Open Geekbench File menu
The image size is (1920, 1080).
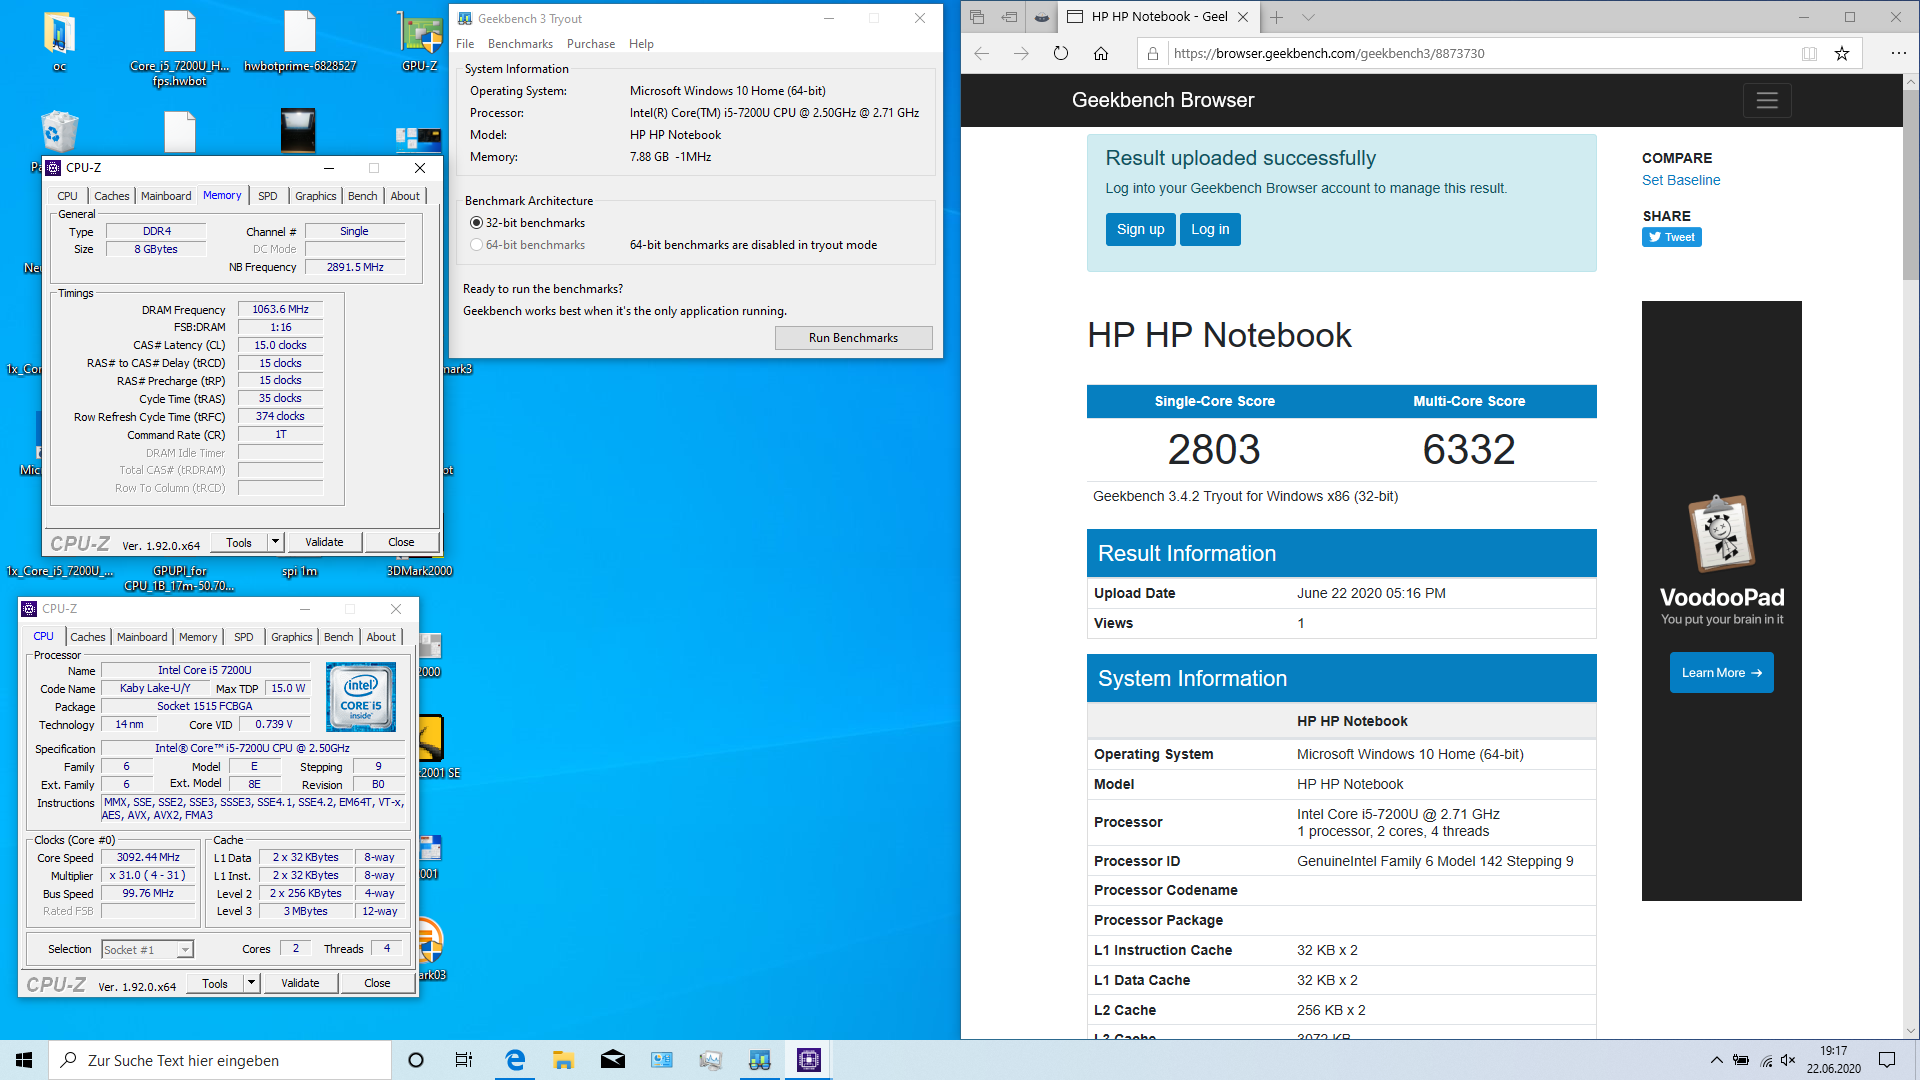coord(465,44)
